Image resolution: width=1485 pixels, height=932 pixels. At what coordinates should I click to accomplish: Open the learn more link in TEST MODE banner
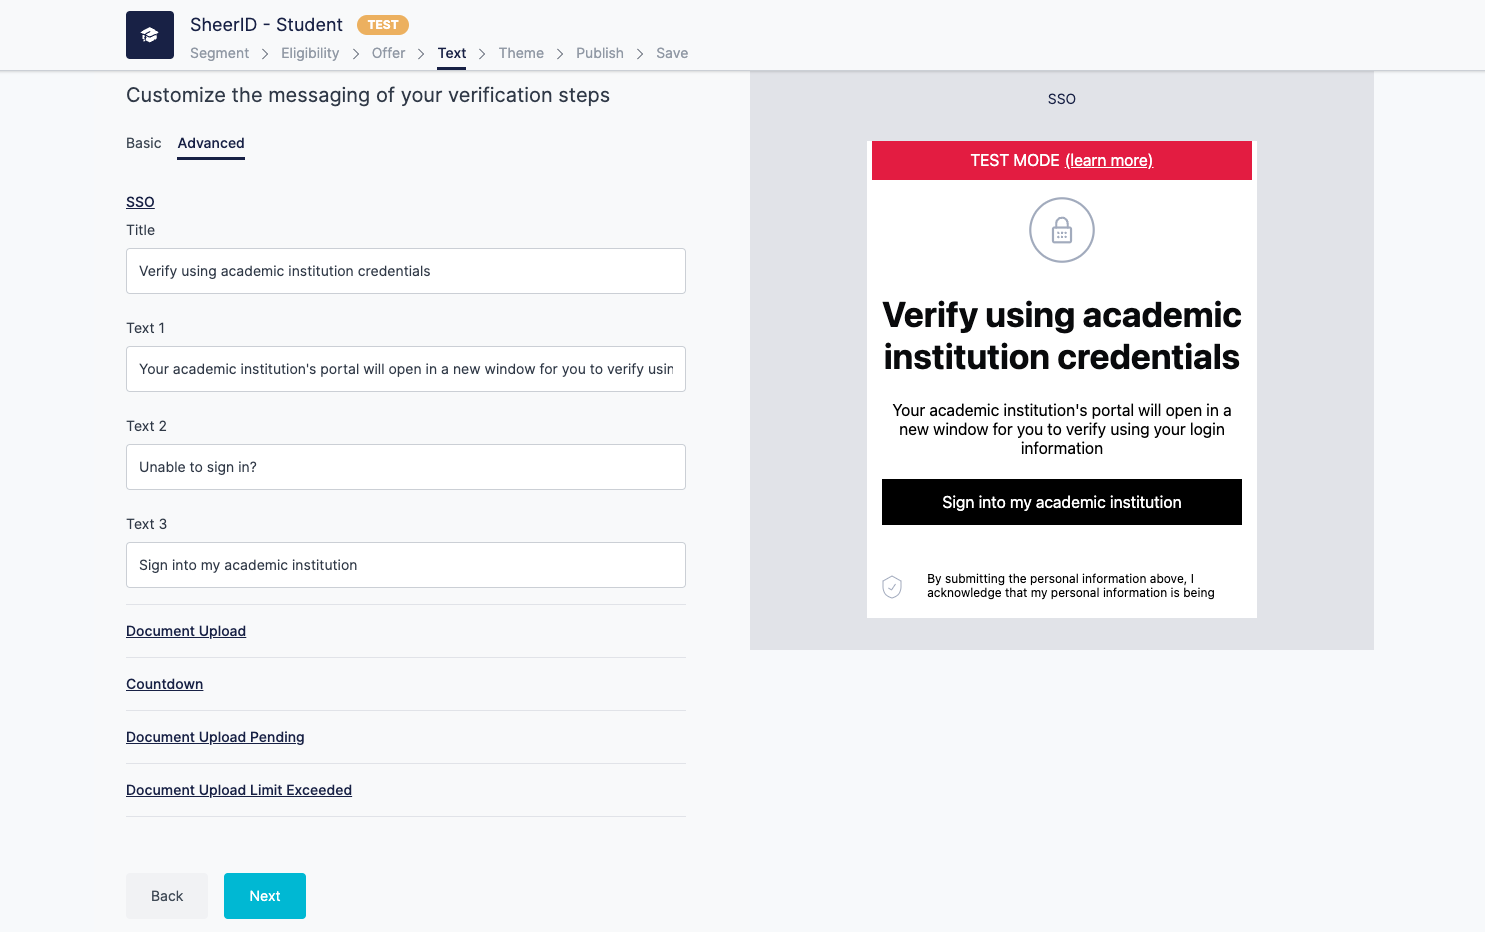tap(1108, 160)
